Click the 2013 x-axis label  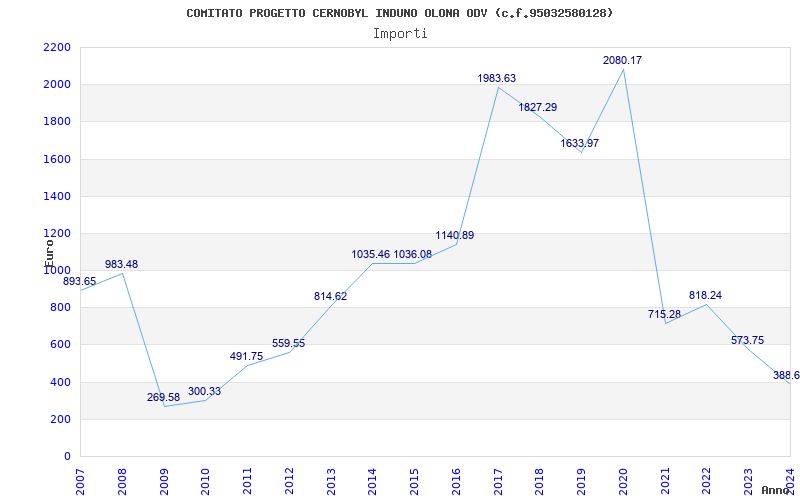point(331,481)
